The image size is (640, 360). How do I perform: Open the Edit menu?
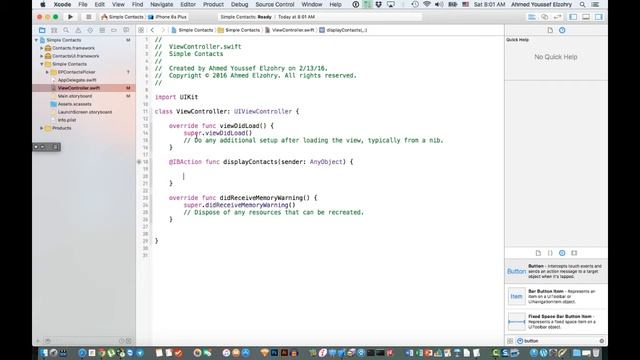coord(100,4)
